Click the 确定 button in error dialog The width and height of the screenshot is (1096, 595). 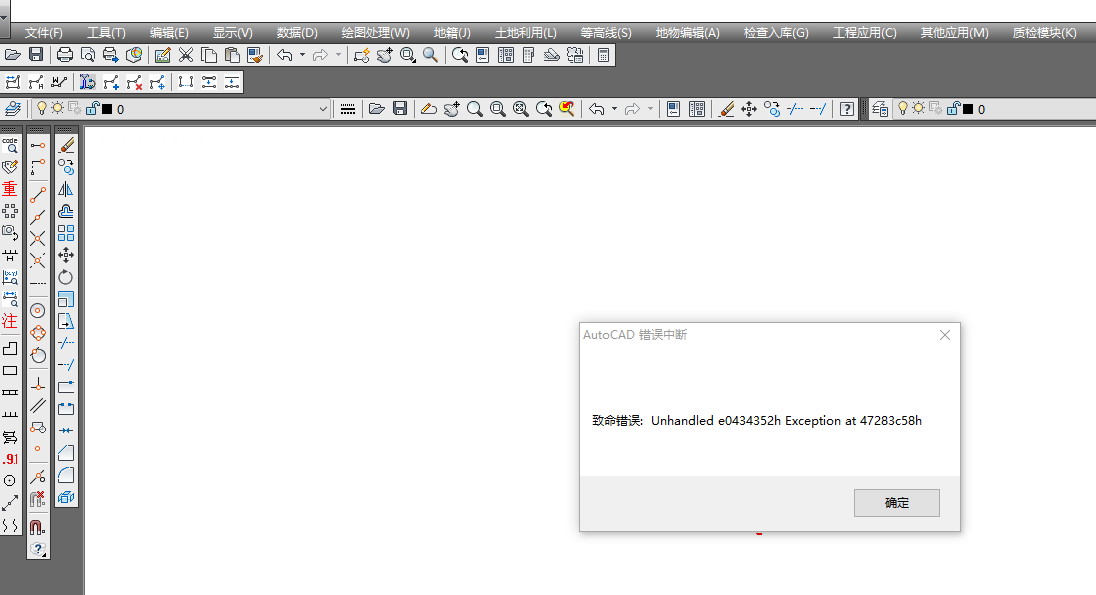pos(896,503)
